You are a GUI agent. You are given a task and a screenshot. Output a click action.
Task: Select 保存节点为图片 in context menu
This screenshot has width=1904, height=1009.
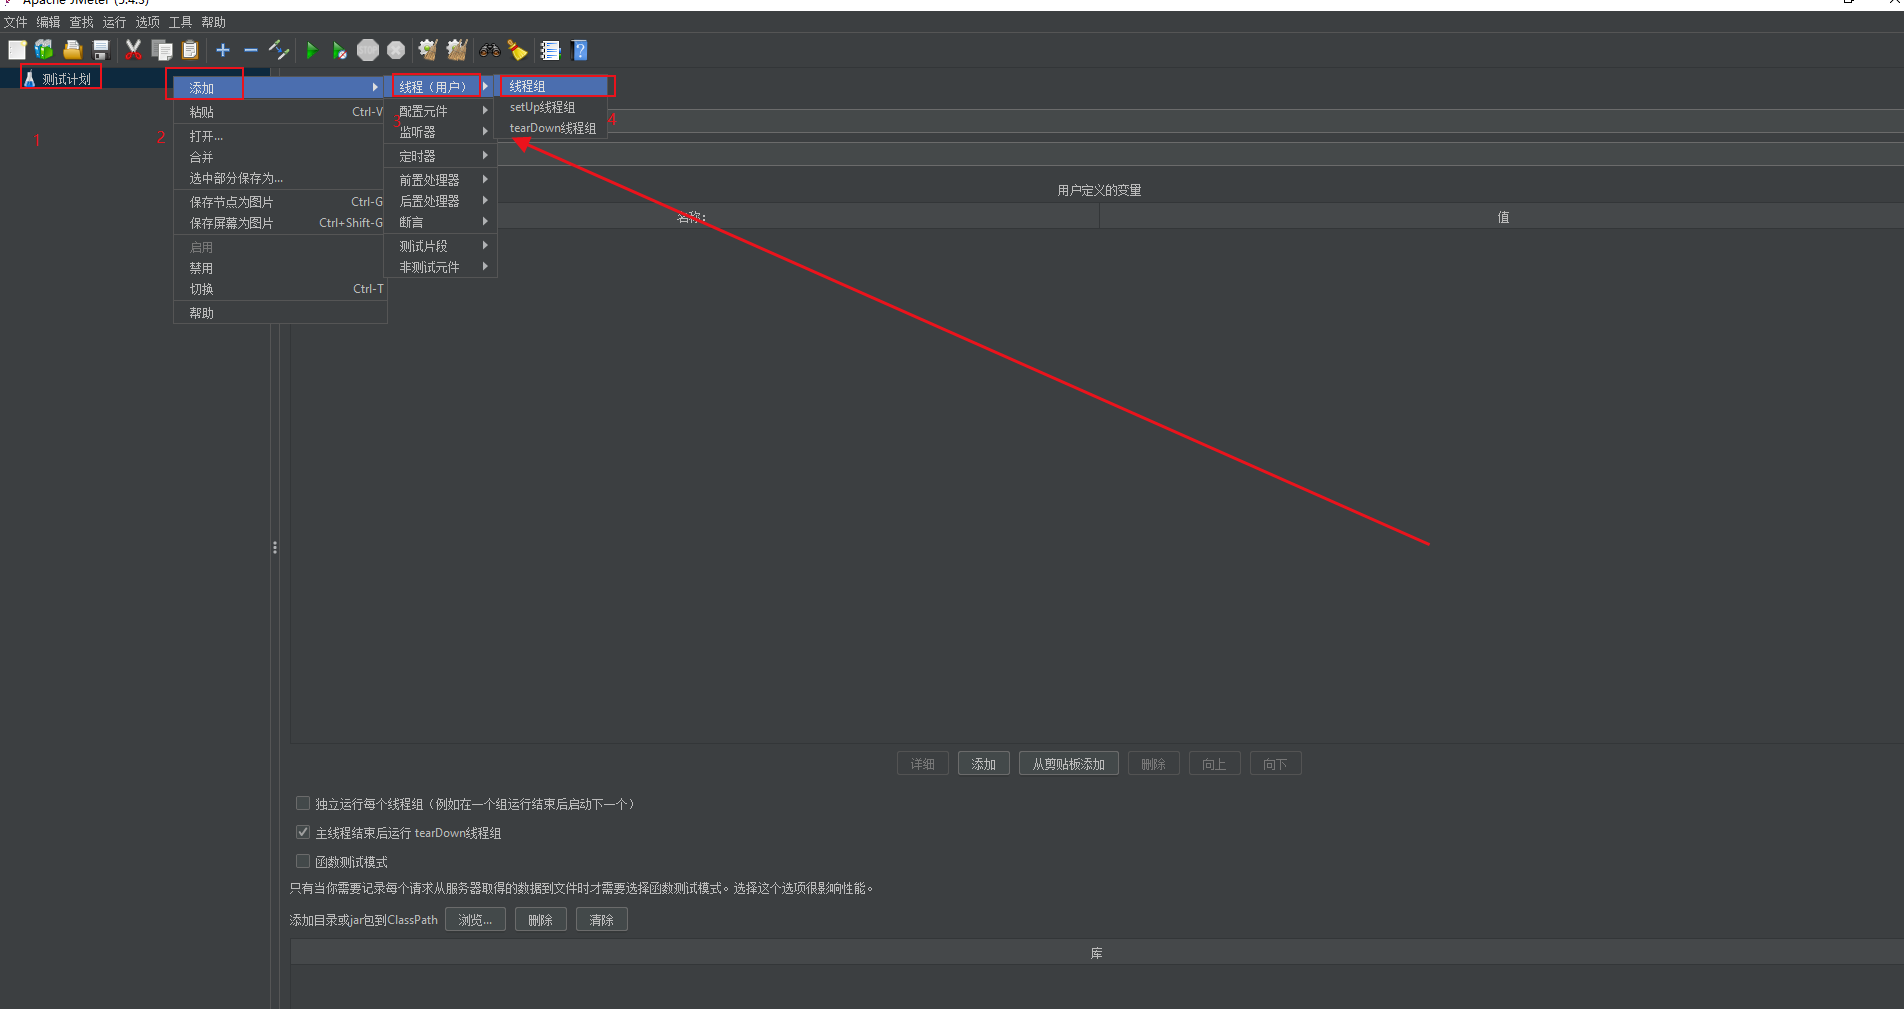[x=280, y=202]
